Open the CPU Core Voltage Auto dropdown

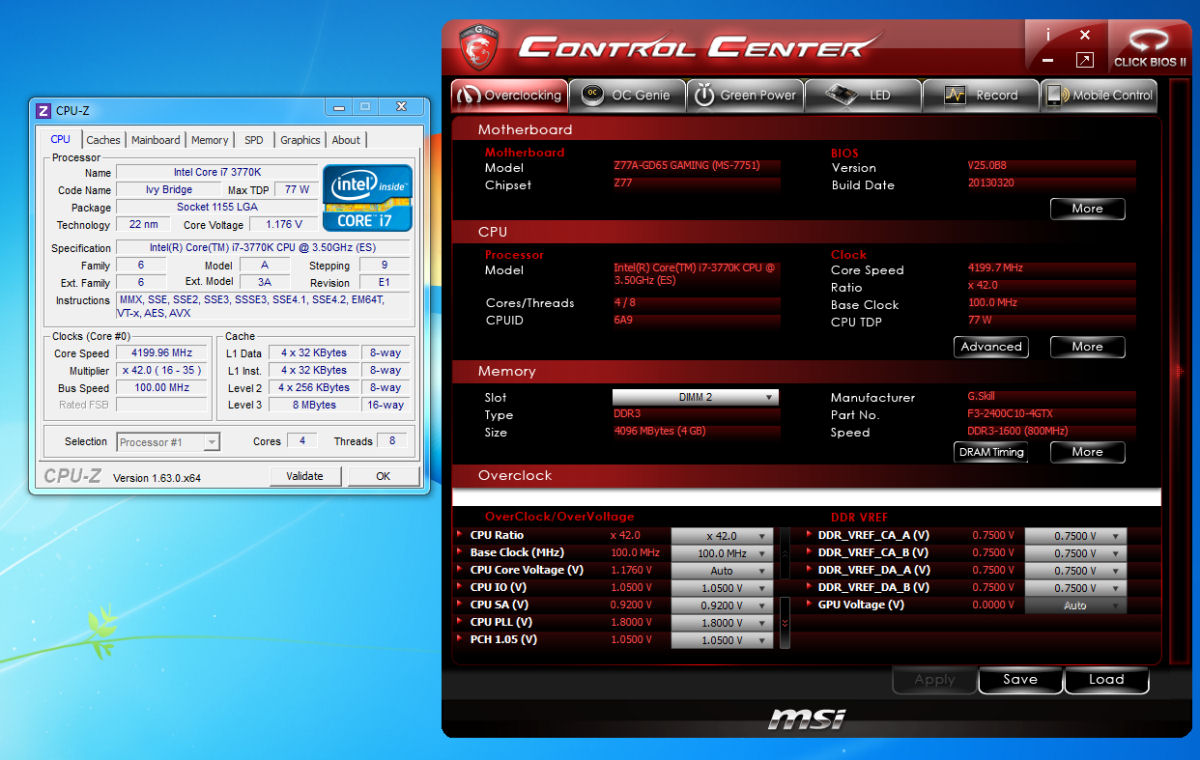tap(722, 571)
